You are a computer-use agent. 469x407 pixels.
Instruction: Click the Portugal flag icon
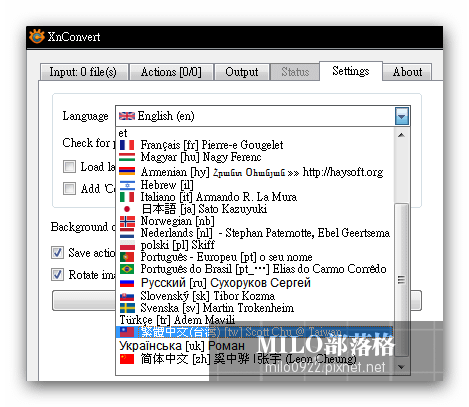127,257
